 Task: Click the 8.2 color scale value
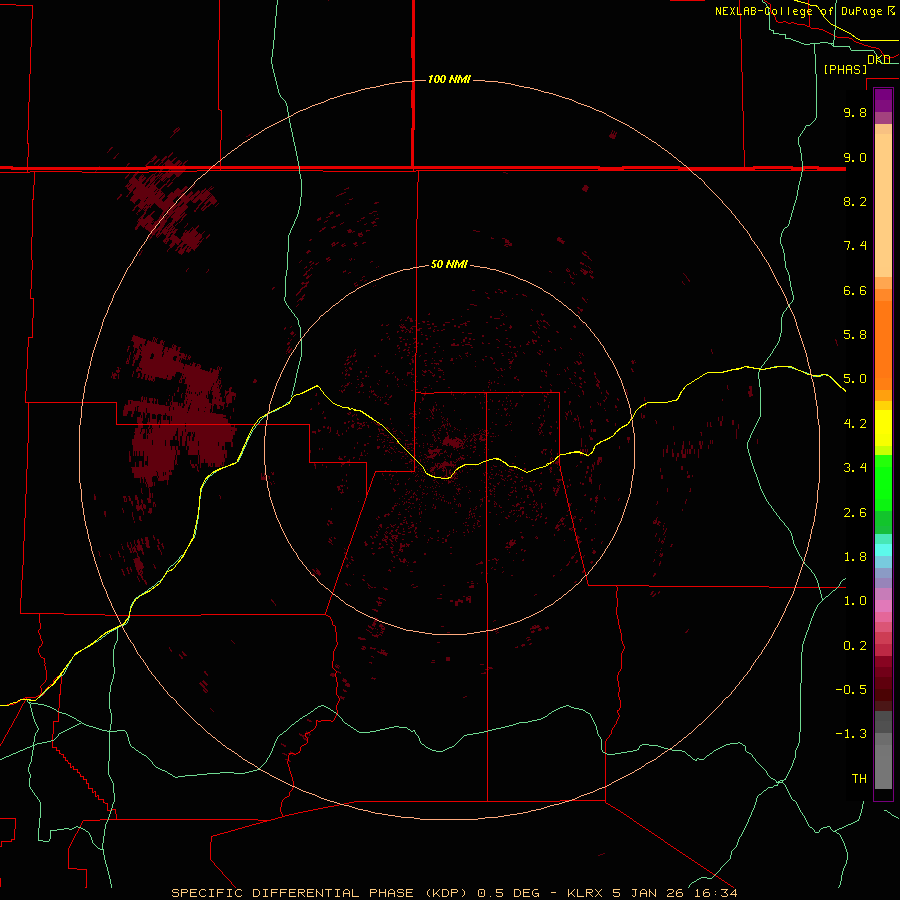855,201
